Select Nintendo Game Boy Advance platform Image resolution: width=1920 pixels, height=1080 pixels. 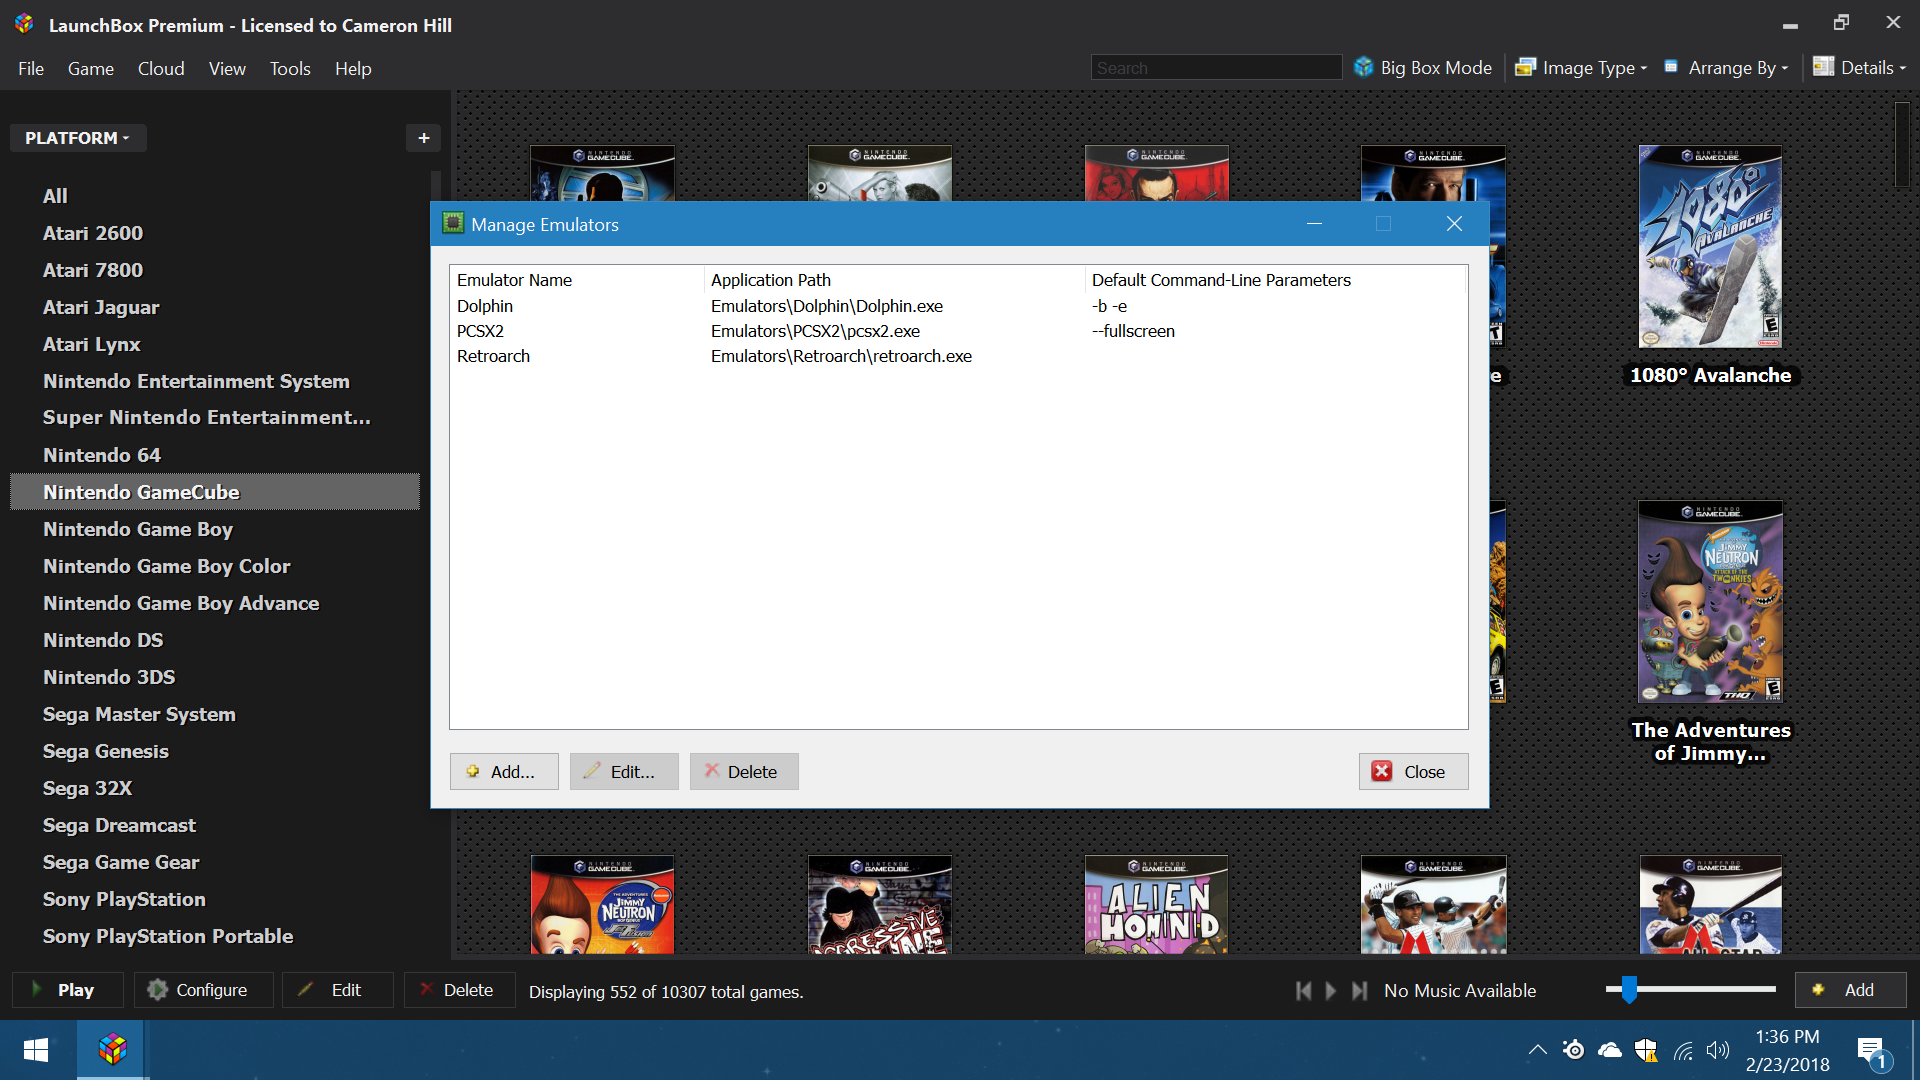coord(215,603)
